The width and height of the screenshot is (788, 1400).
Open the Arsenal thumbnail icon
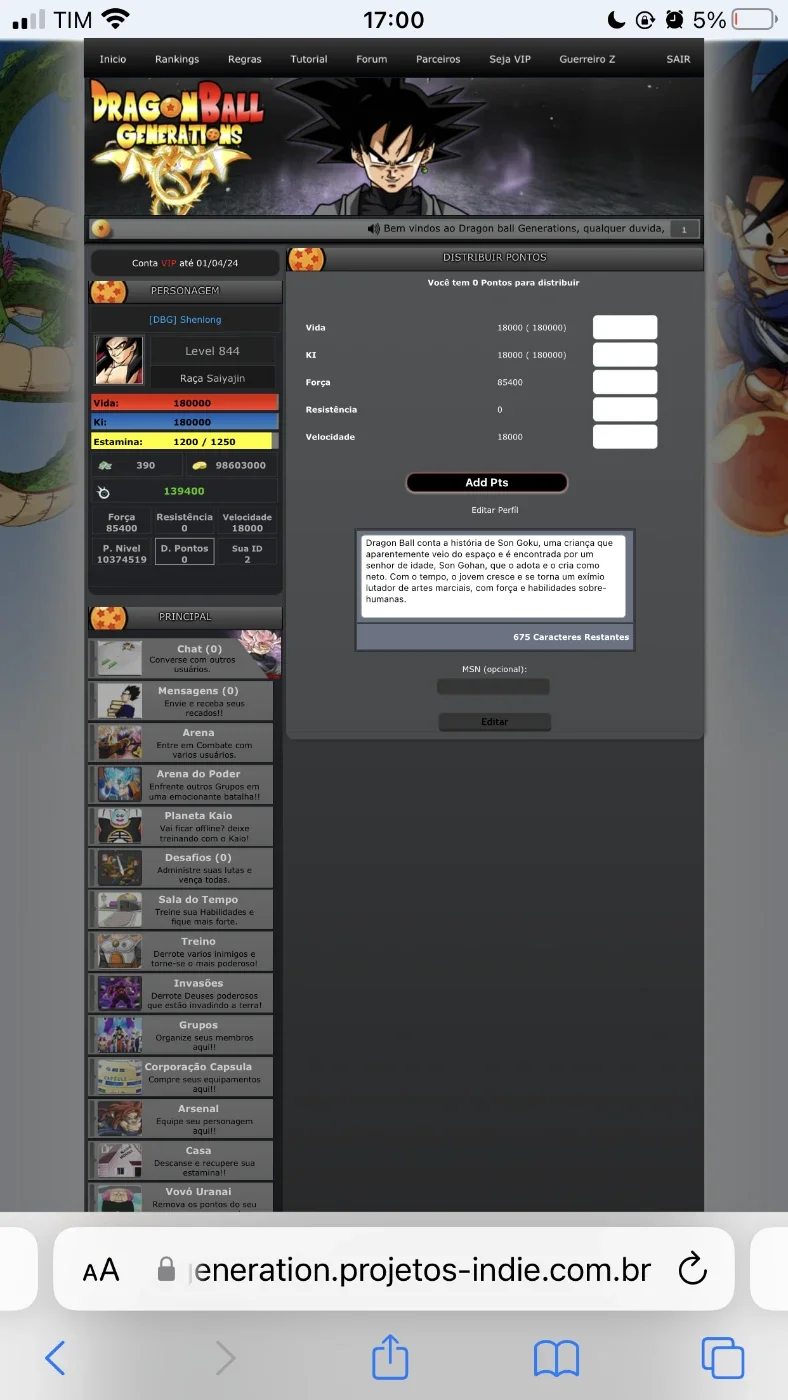119,1119
